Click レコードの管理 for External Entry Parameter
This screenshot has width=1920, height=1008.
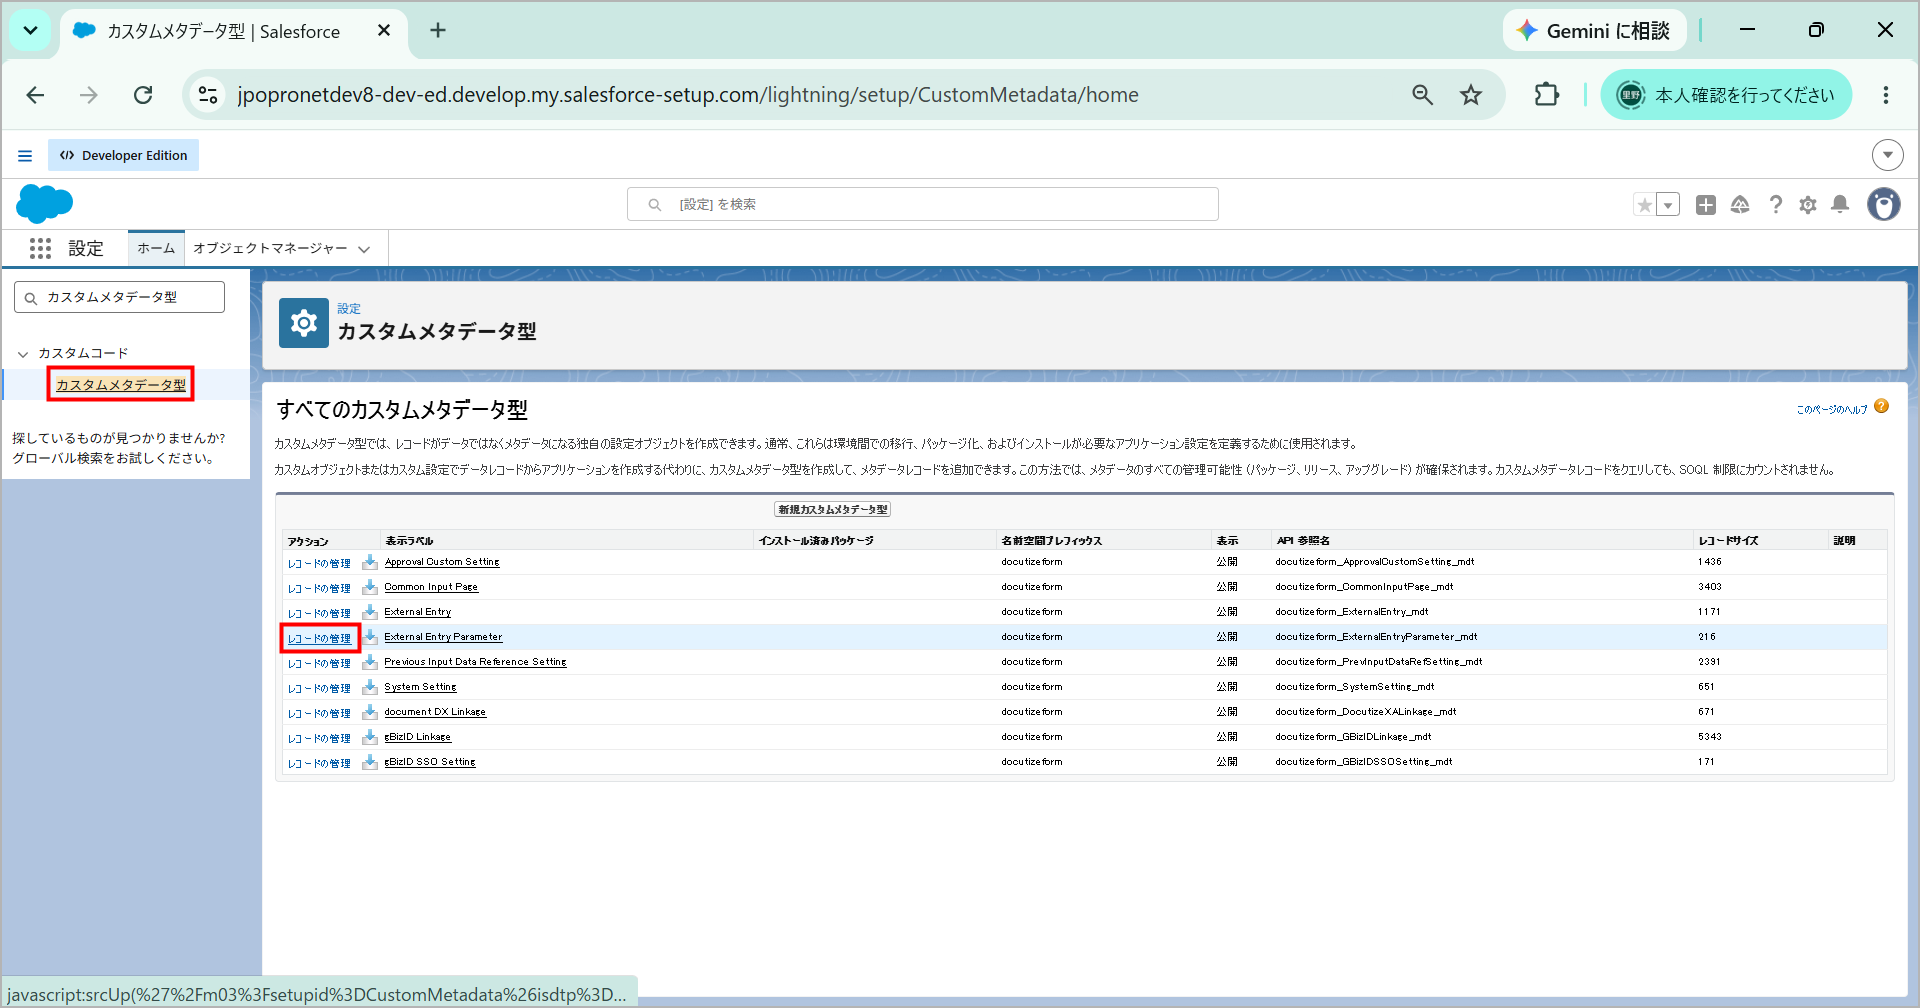coord(319,638)
